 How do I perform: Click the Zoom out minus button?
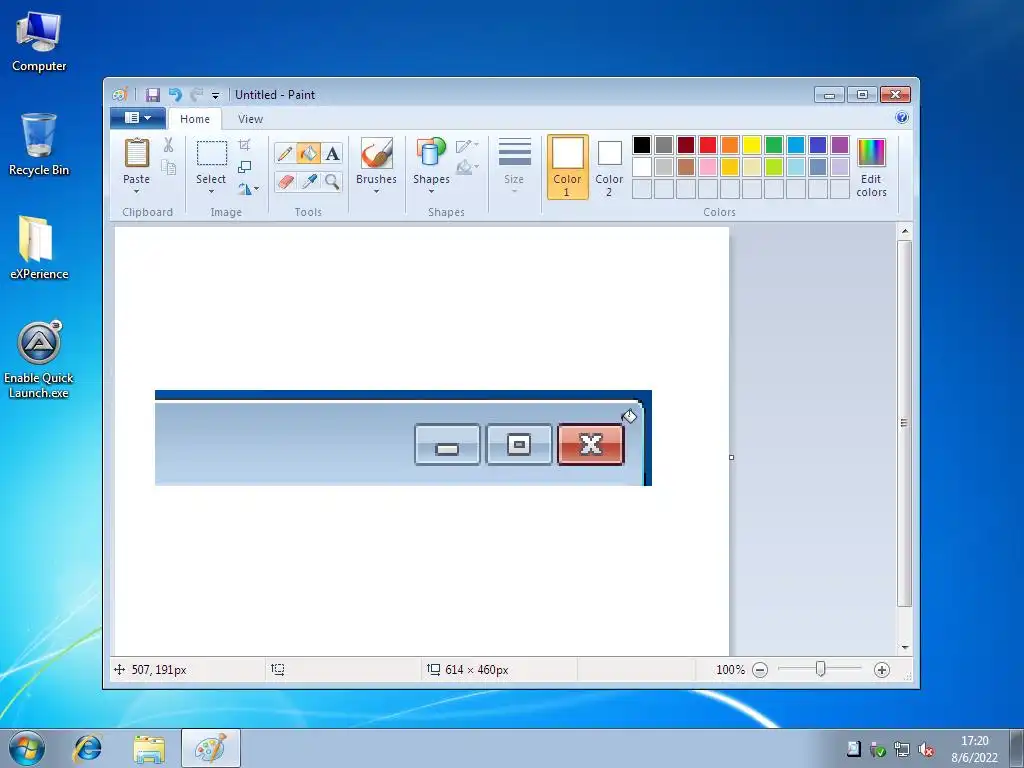pyautogui.click(x=760, y=669)
